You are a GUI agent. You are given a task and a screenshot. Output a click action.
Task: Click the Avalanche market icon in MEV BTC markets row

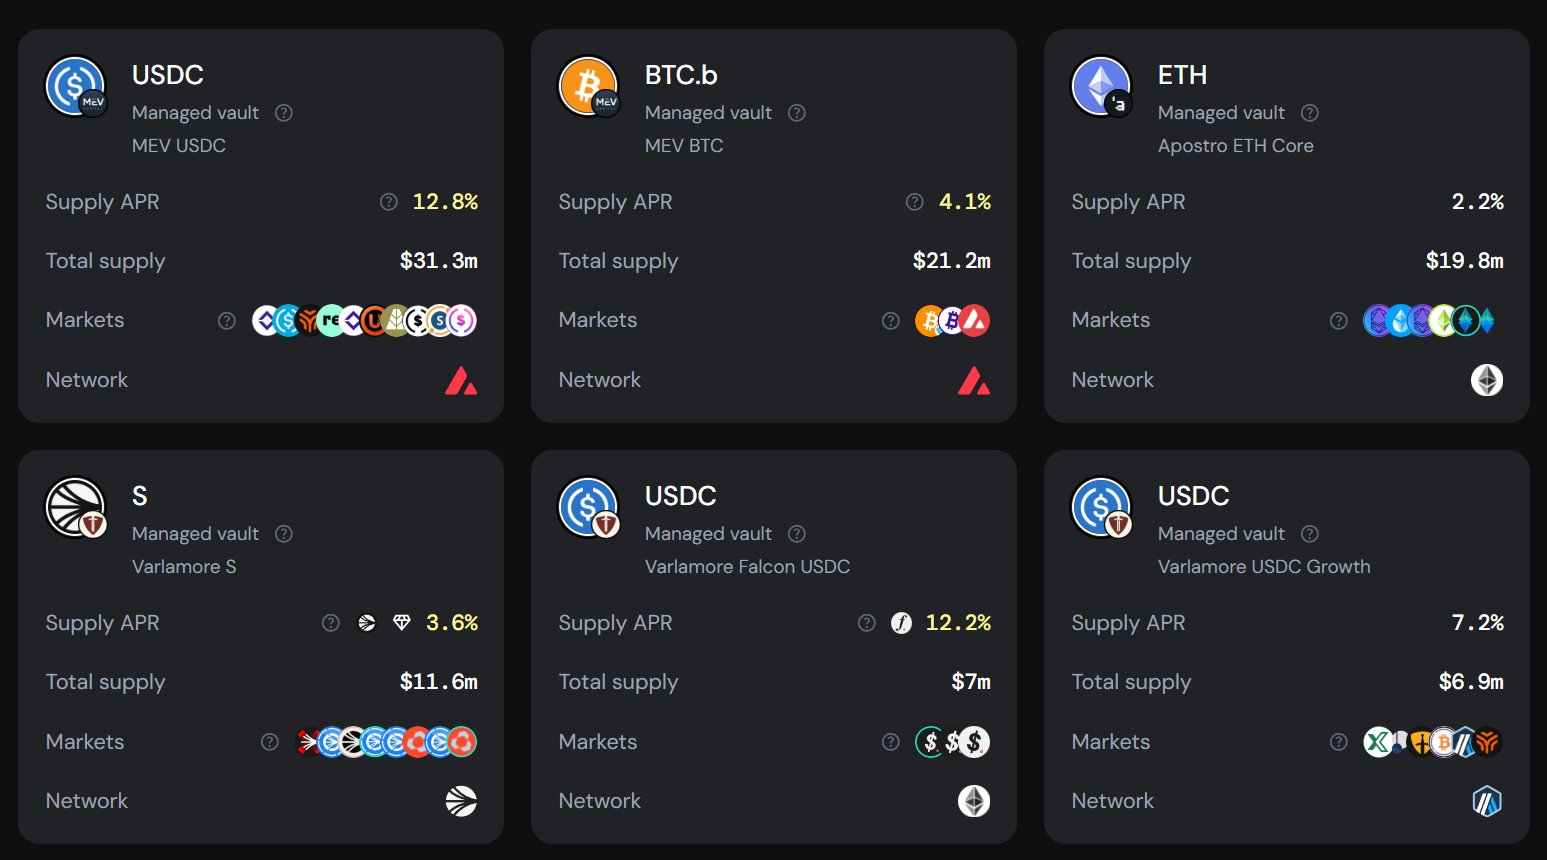point(975,320)
